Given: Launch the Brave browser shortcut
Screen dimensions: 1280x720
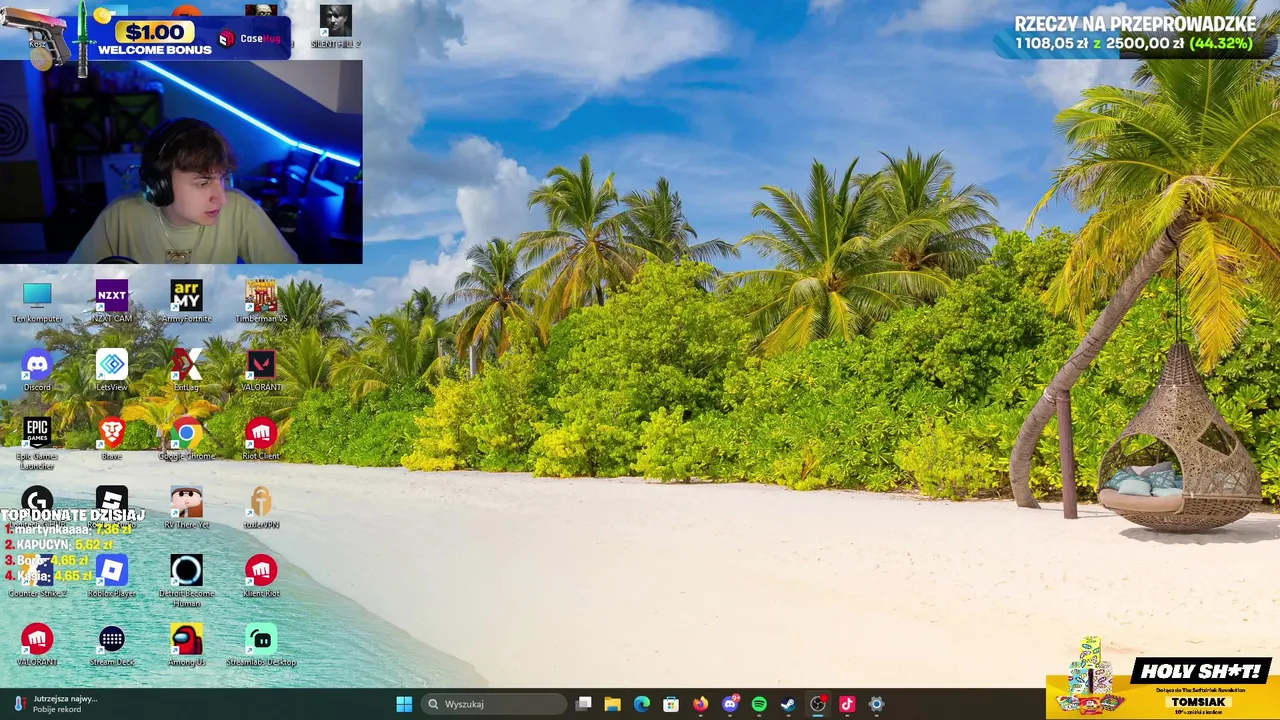Looking at the screenshot, I should point(112,438).
